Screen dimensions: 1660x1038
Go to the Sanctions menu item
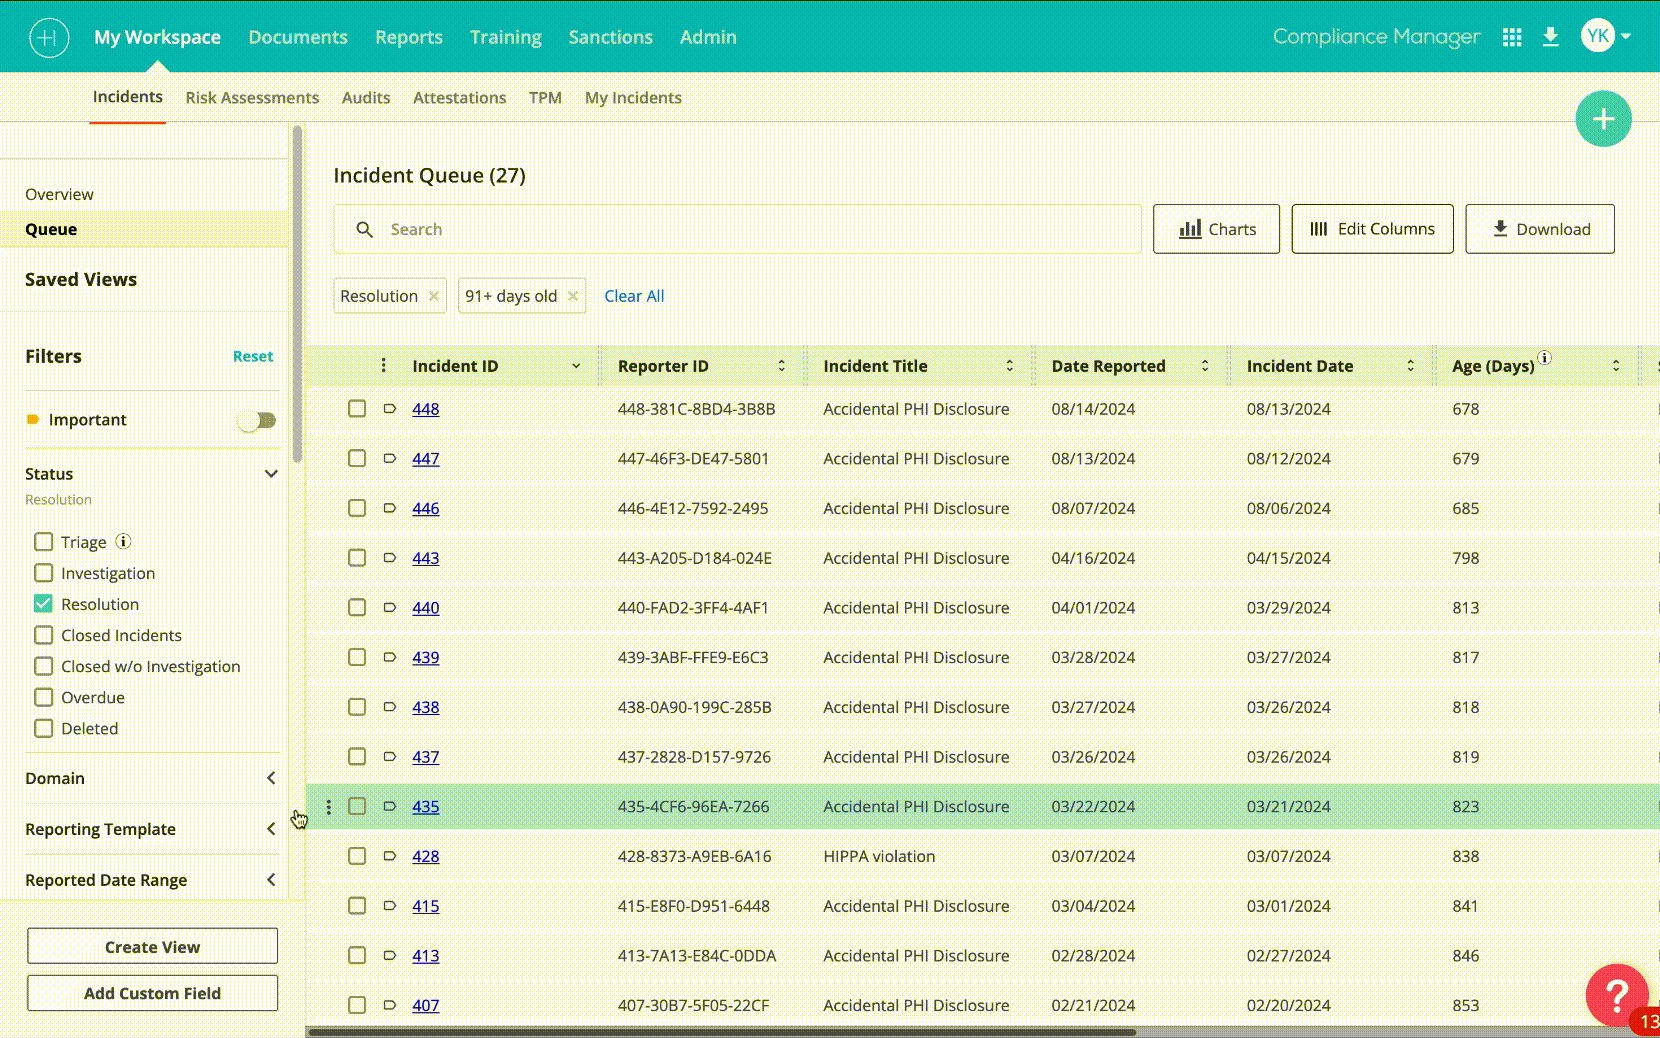tap(611, 37)
